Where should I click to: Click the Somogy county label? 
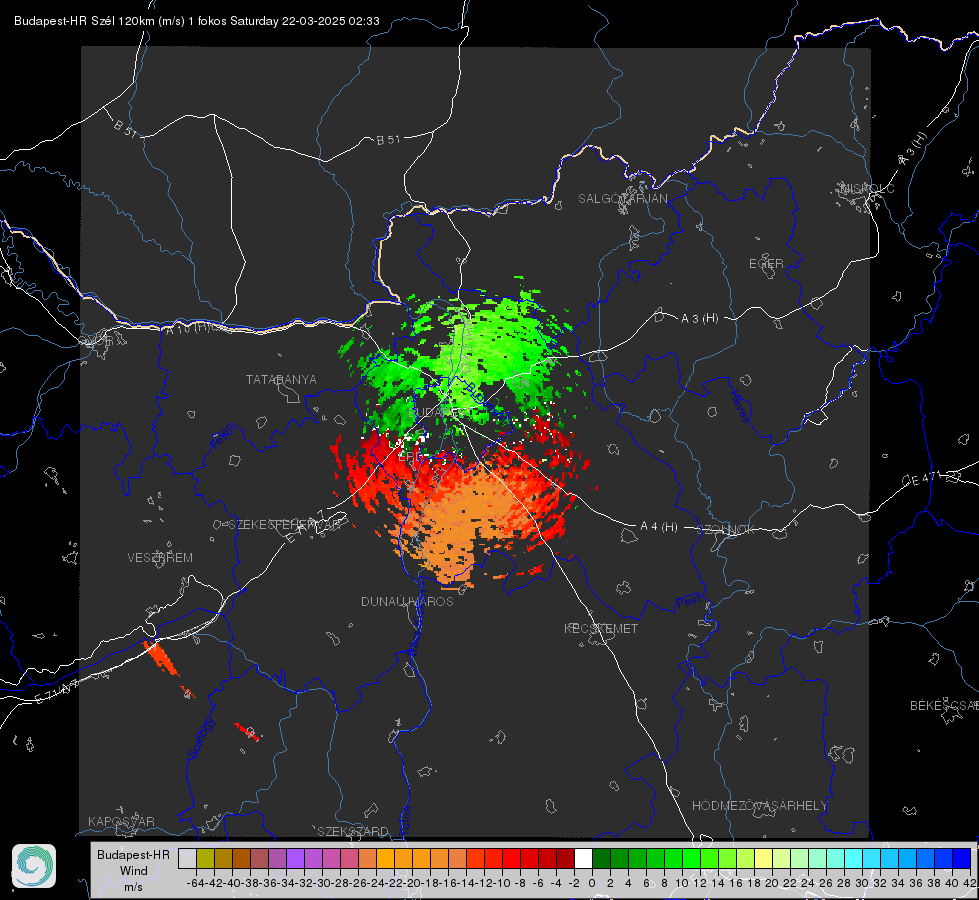[x=200, y=738]
